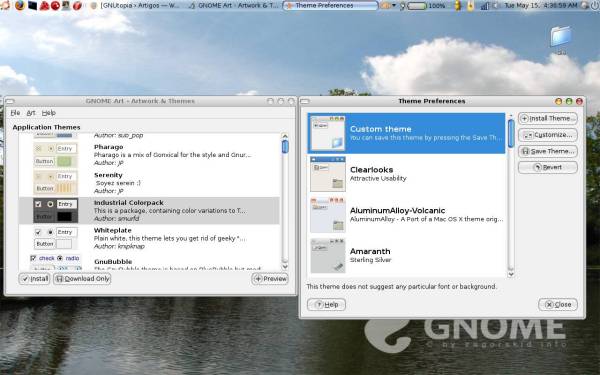Open the Art menu in GNOME Art

point(31,113)
